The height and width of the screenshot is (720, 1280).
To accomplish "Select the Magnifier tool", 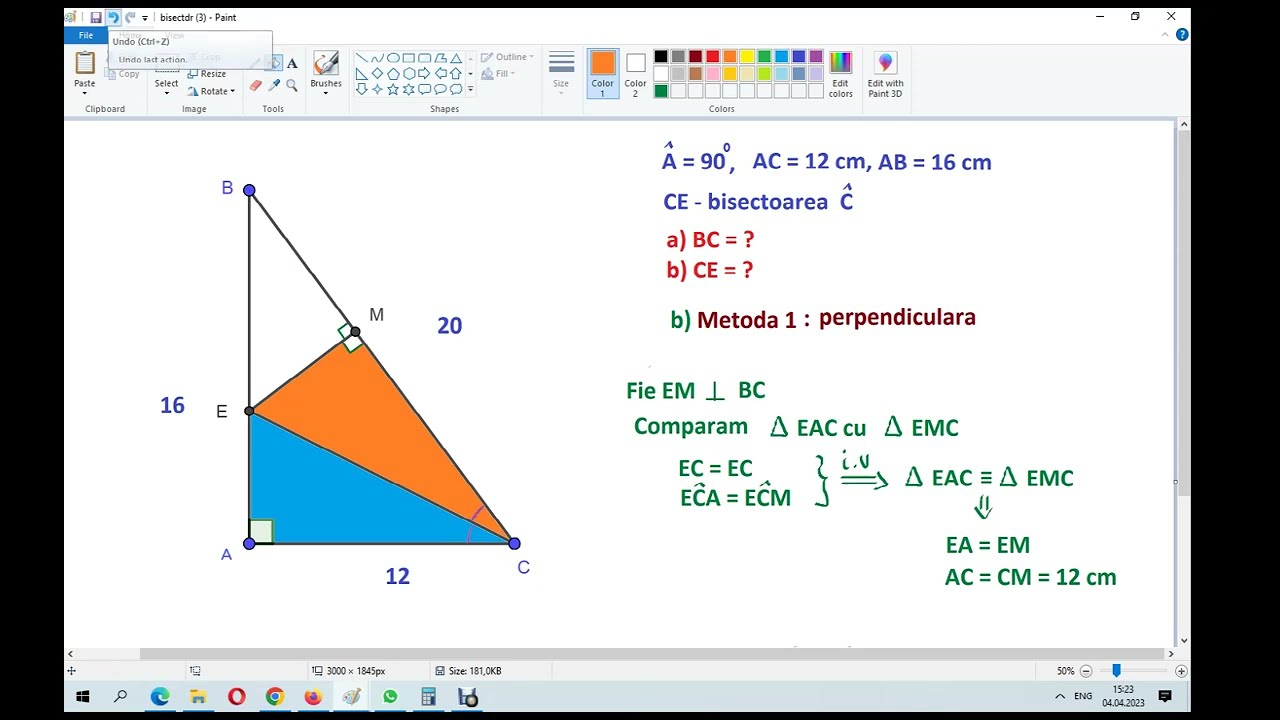I will point(292,86).
